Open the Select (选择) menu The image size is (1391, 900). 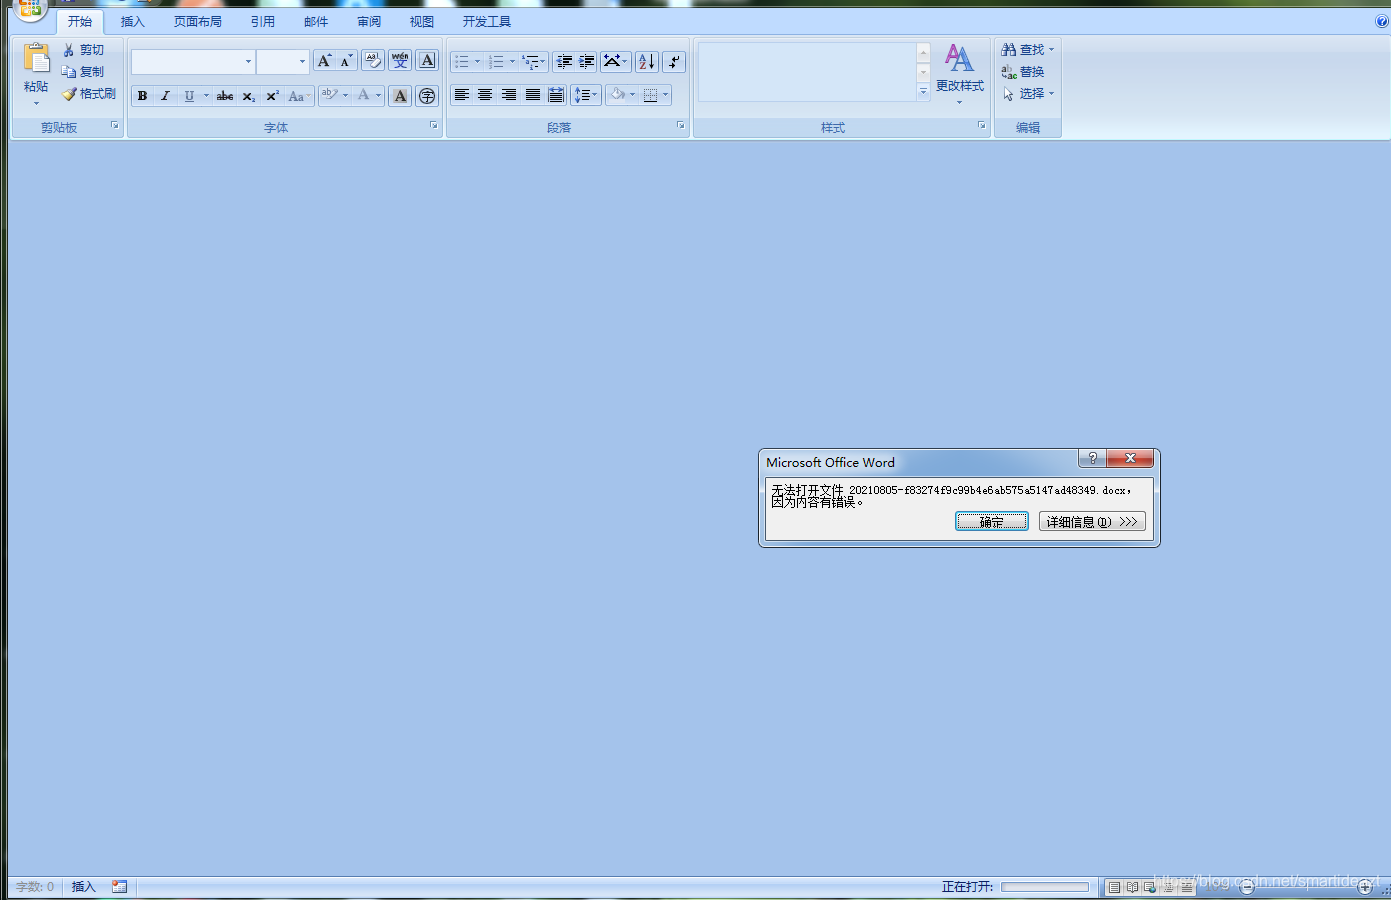point(1028,94)
